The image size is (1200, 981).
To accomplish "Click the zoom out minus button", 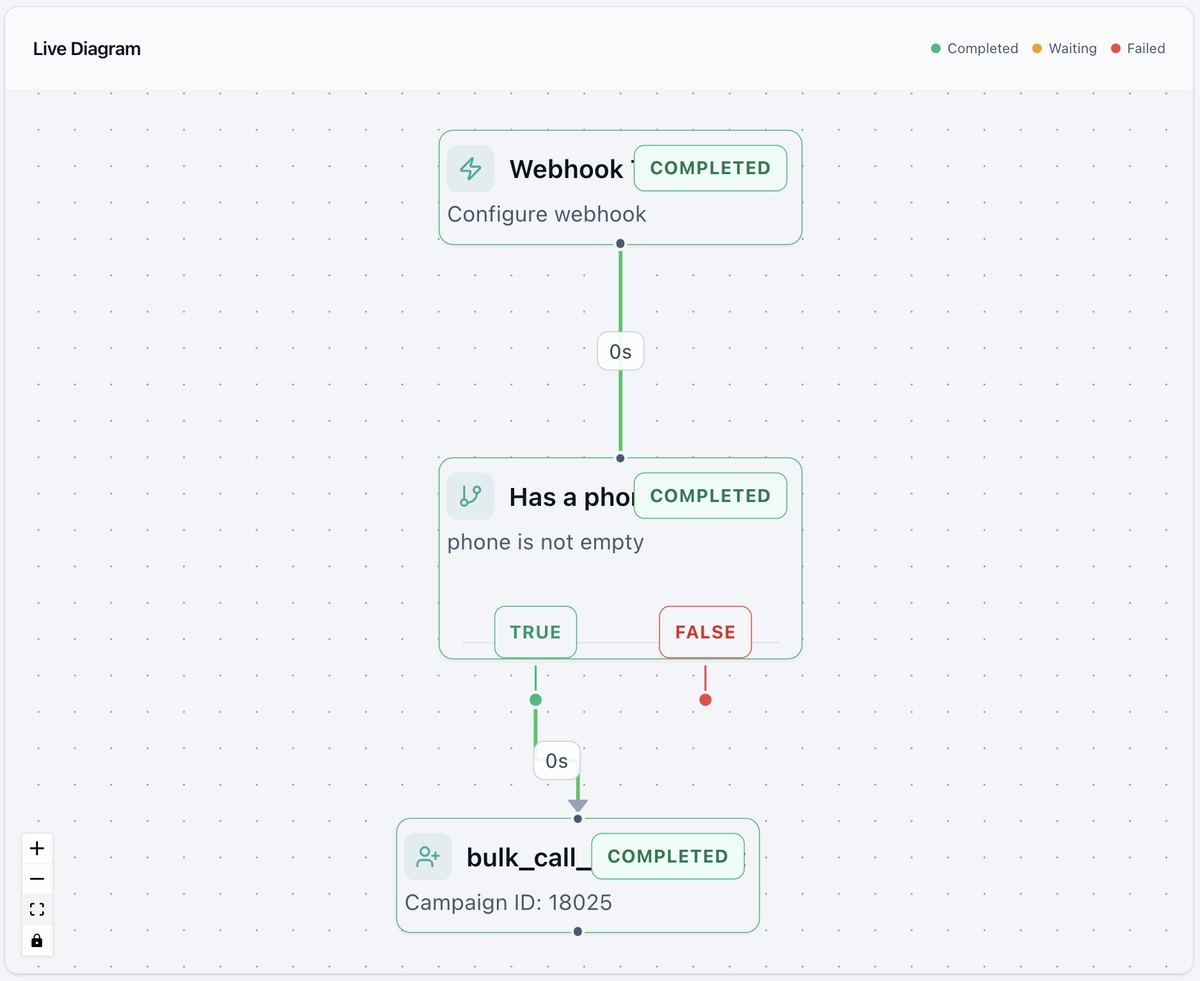I will (x=37, y=879).
